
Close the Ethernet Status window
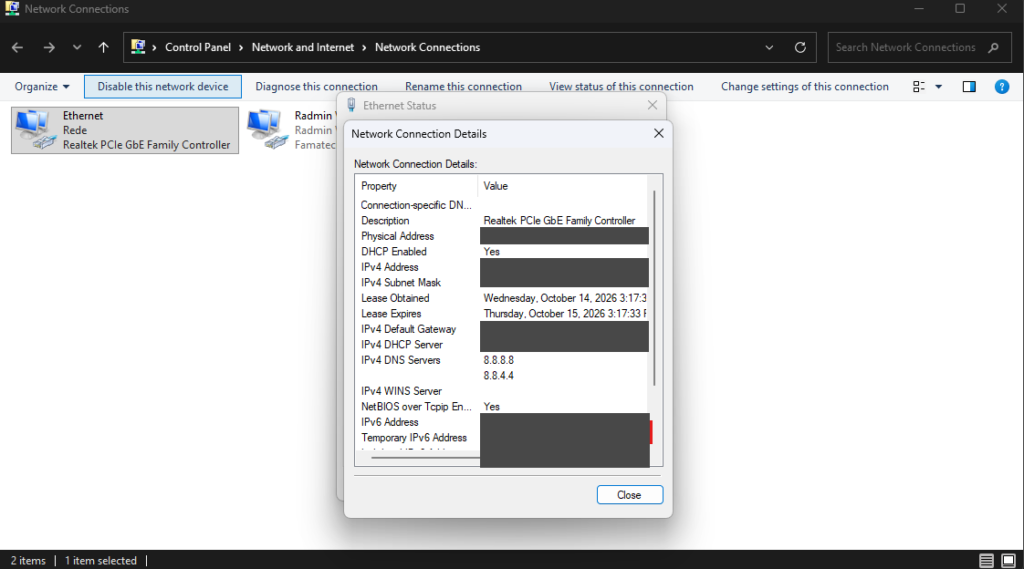pos(652,105)
